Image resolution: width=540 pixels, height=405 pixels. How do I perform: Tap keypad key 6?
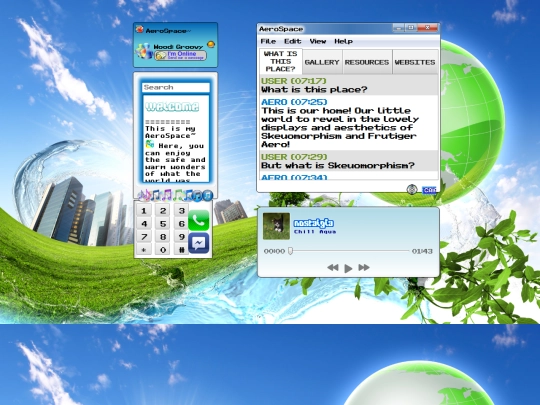(x=181, y=224)
